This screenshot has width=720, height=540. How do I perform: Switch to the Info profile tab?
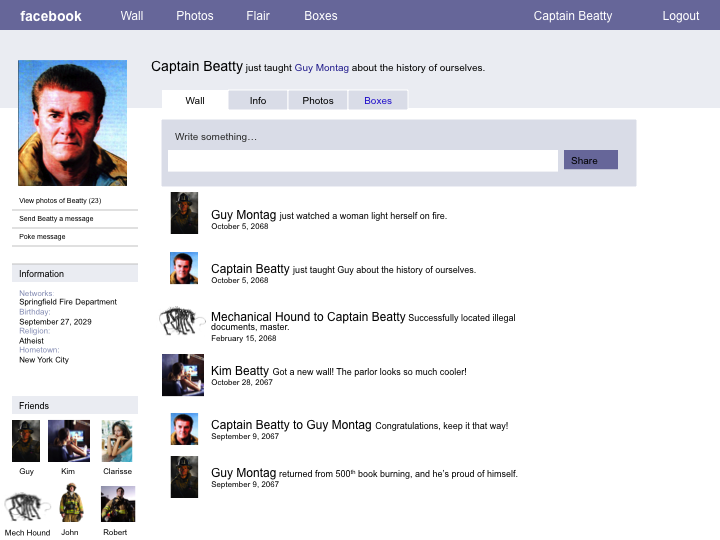coord(258,100)
